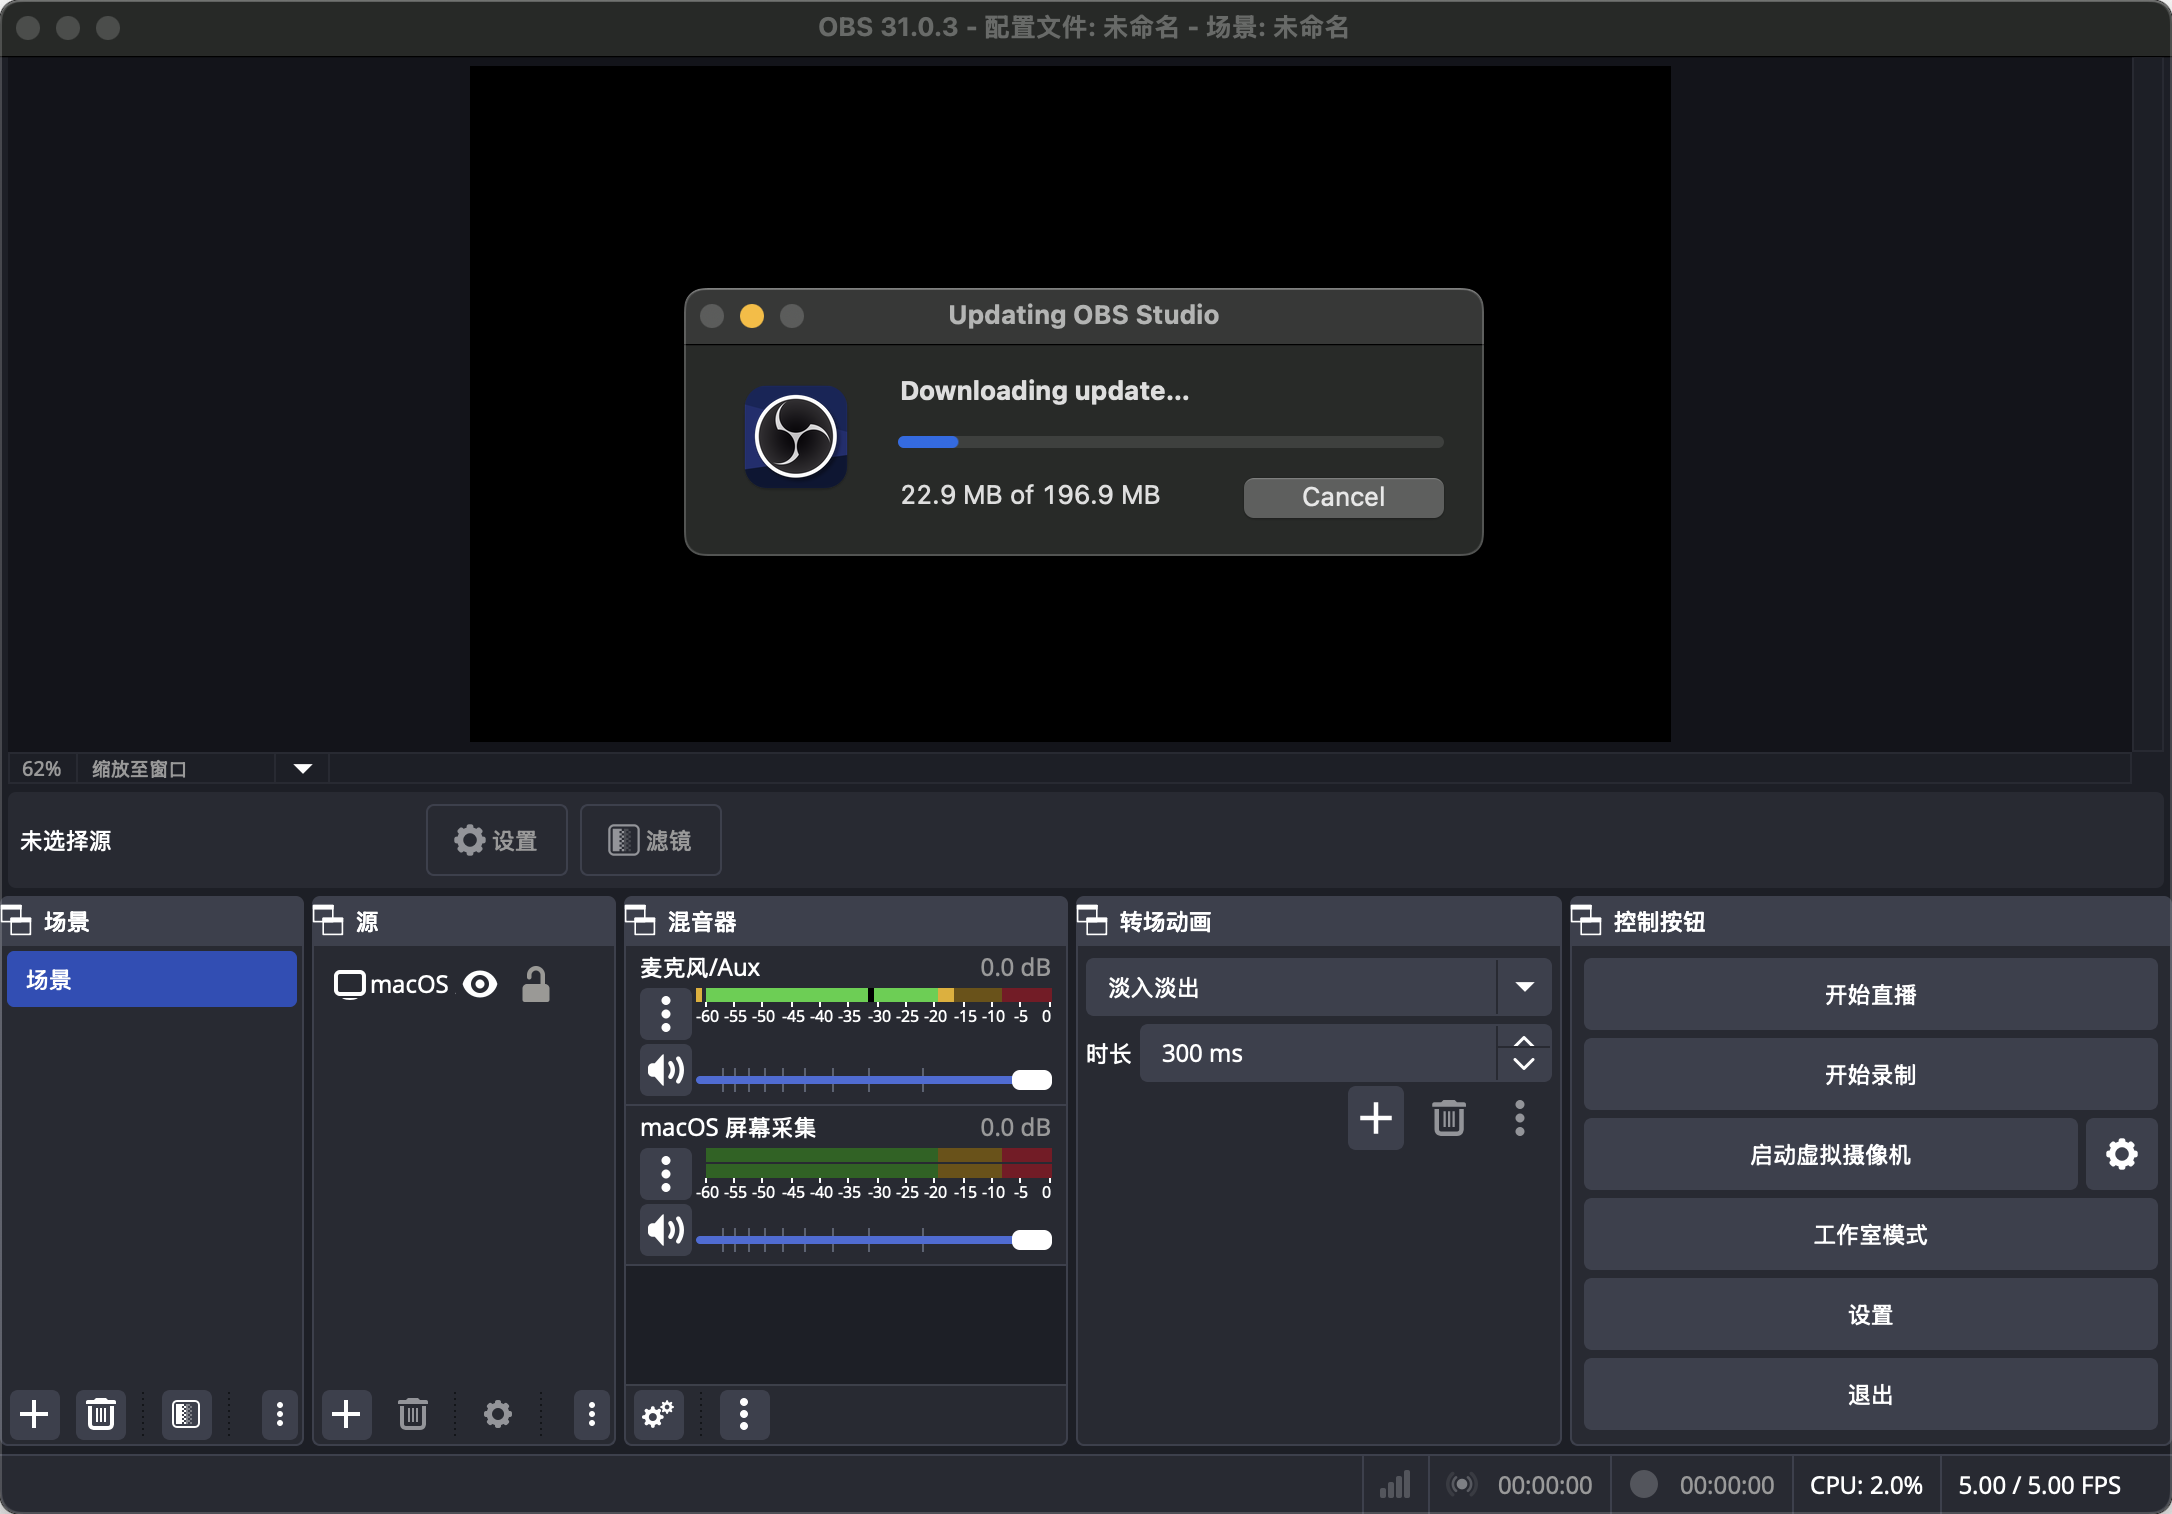Add a new source with plus icon
This screenshot has width=2172, height=1514.
coord(346,1414)
